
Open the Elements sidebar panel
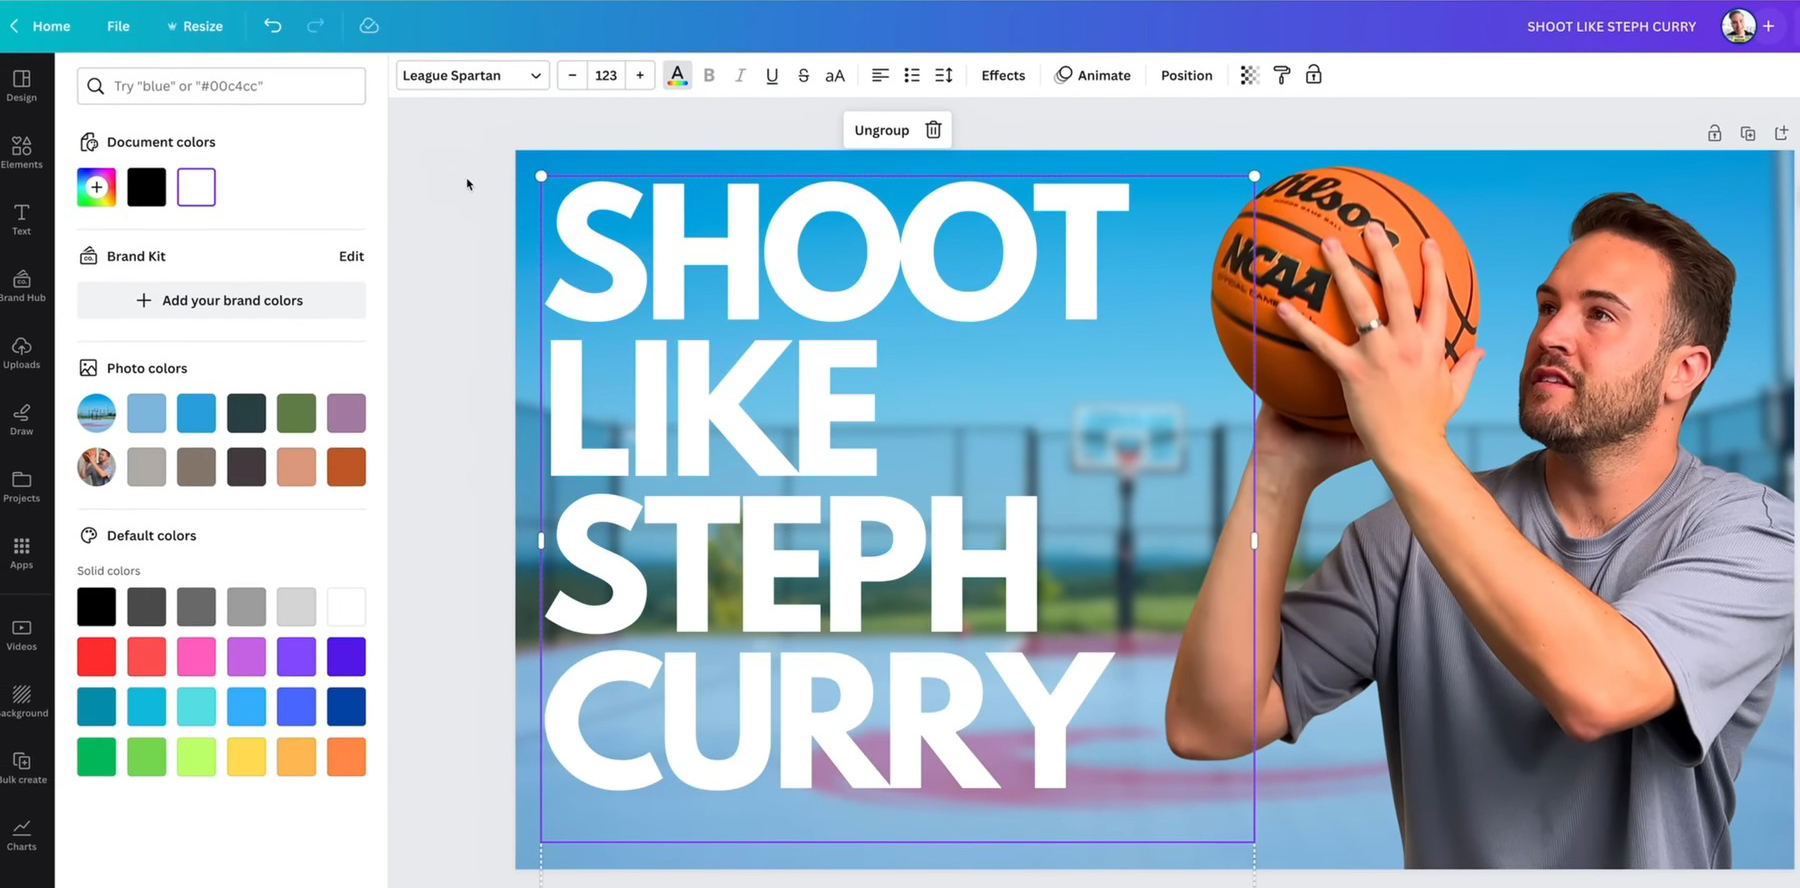[21, 152]
